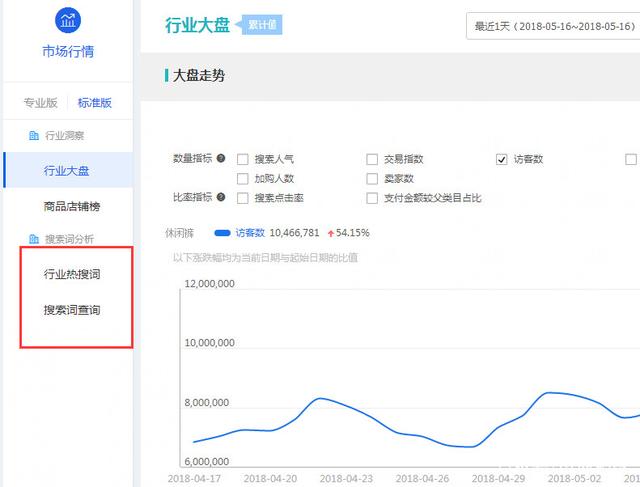Screen dimensions: 640x487
Task: Check the 卖家数 checkbox
Action: 372,178
